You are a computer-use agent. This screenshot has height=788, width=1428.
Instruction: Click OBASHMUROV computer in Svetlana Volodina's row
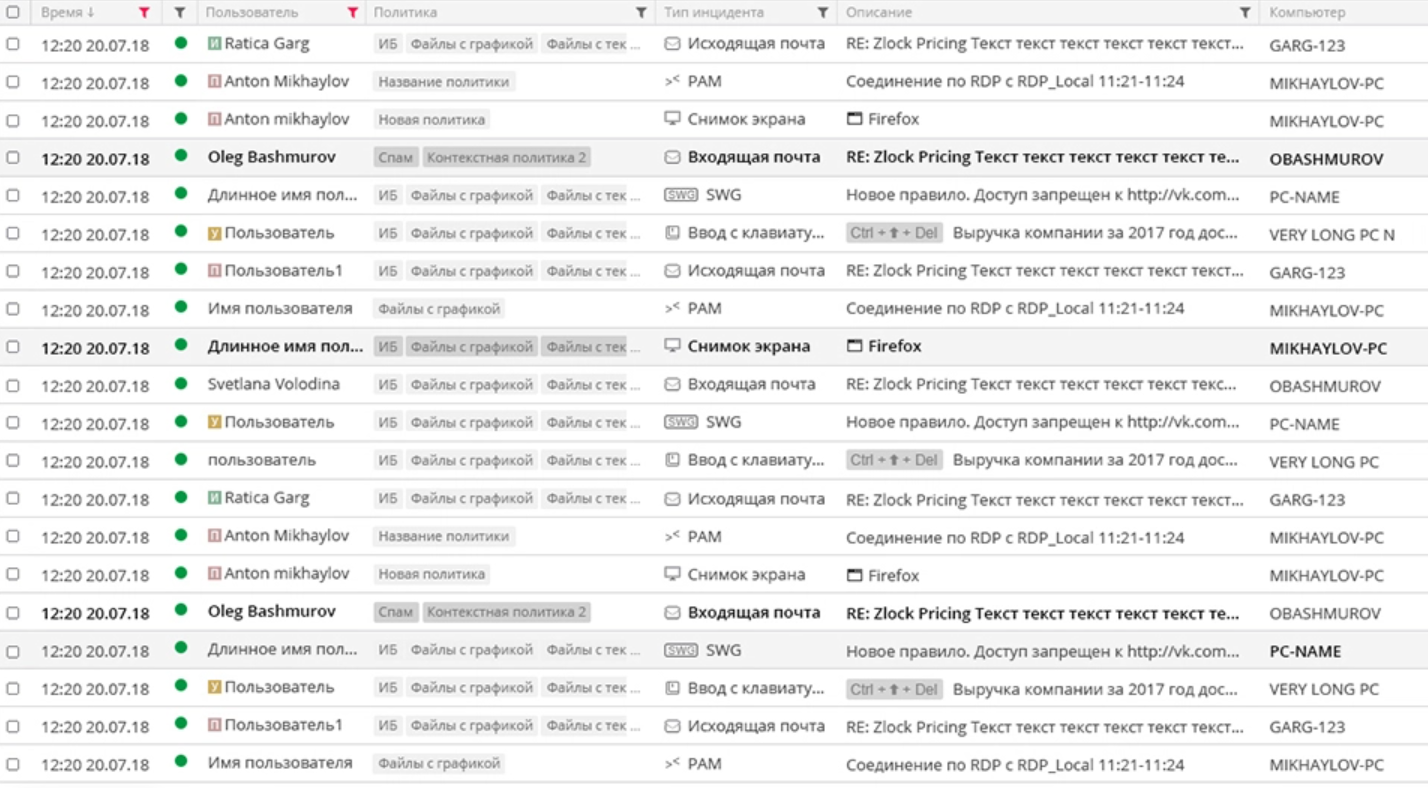pyautogui.click(x=1325, y=386)
